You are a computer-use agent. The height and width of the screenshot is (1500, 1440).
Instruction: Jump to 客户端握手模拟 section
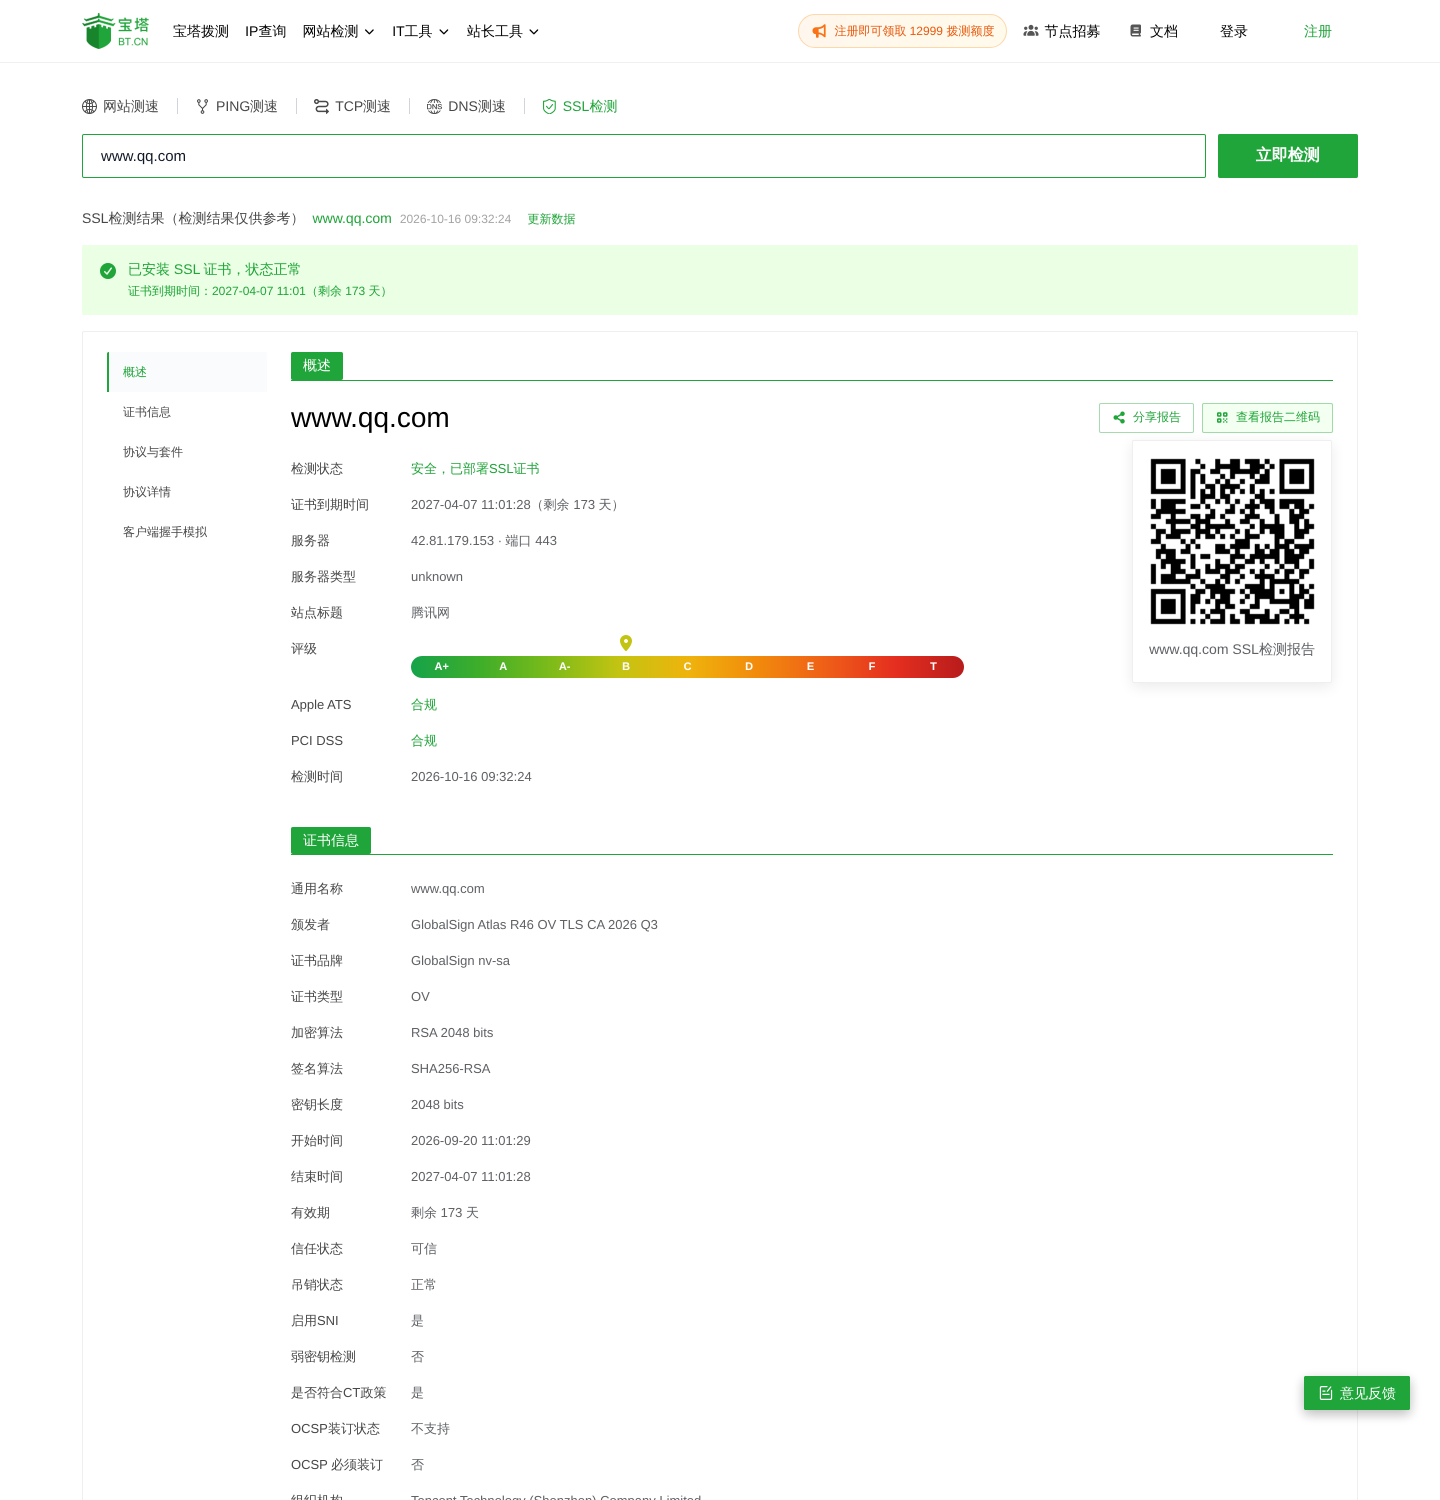pos(187,532)
